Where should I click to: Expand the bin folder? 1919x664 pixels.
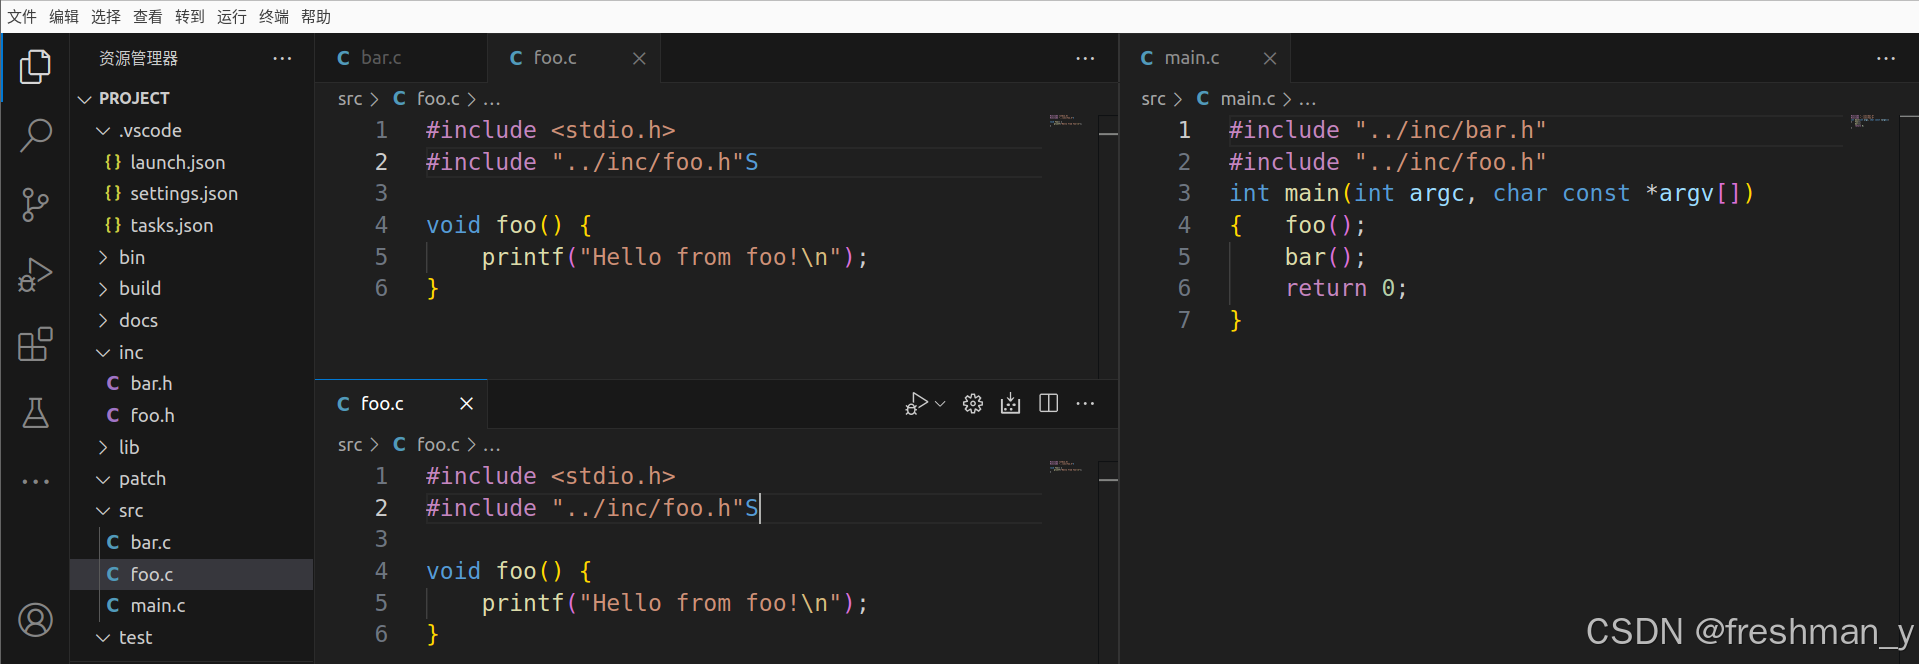click(x=191, y=257)
